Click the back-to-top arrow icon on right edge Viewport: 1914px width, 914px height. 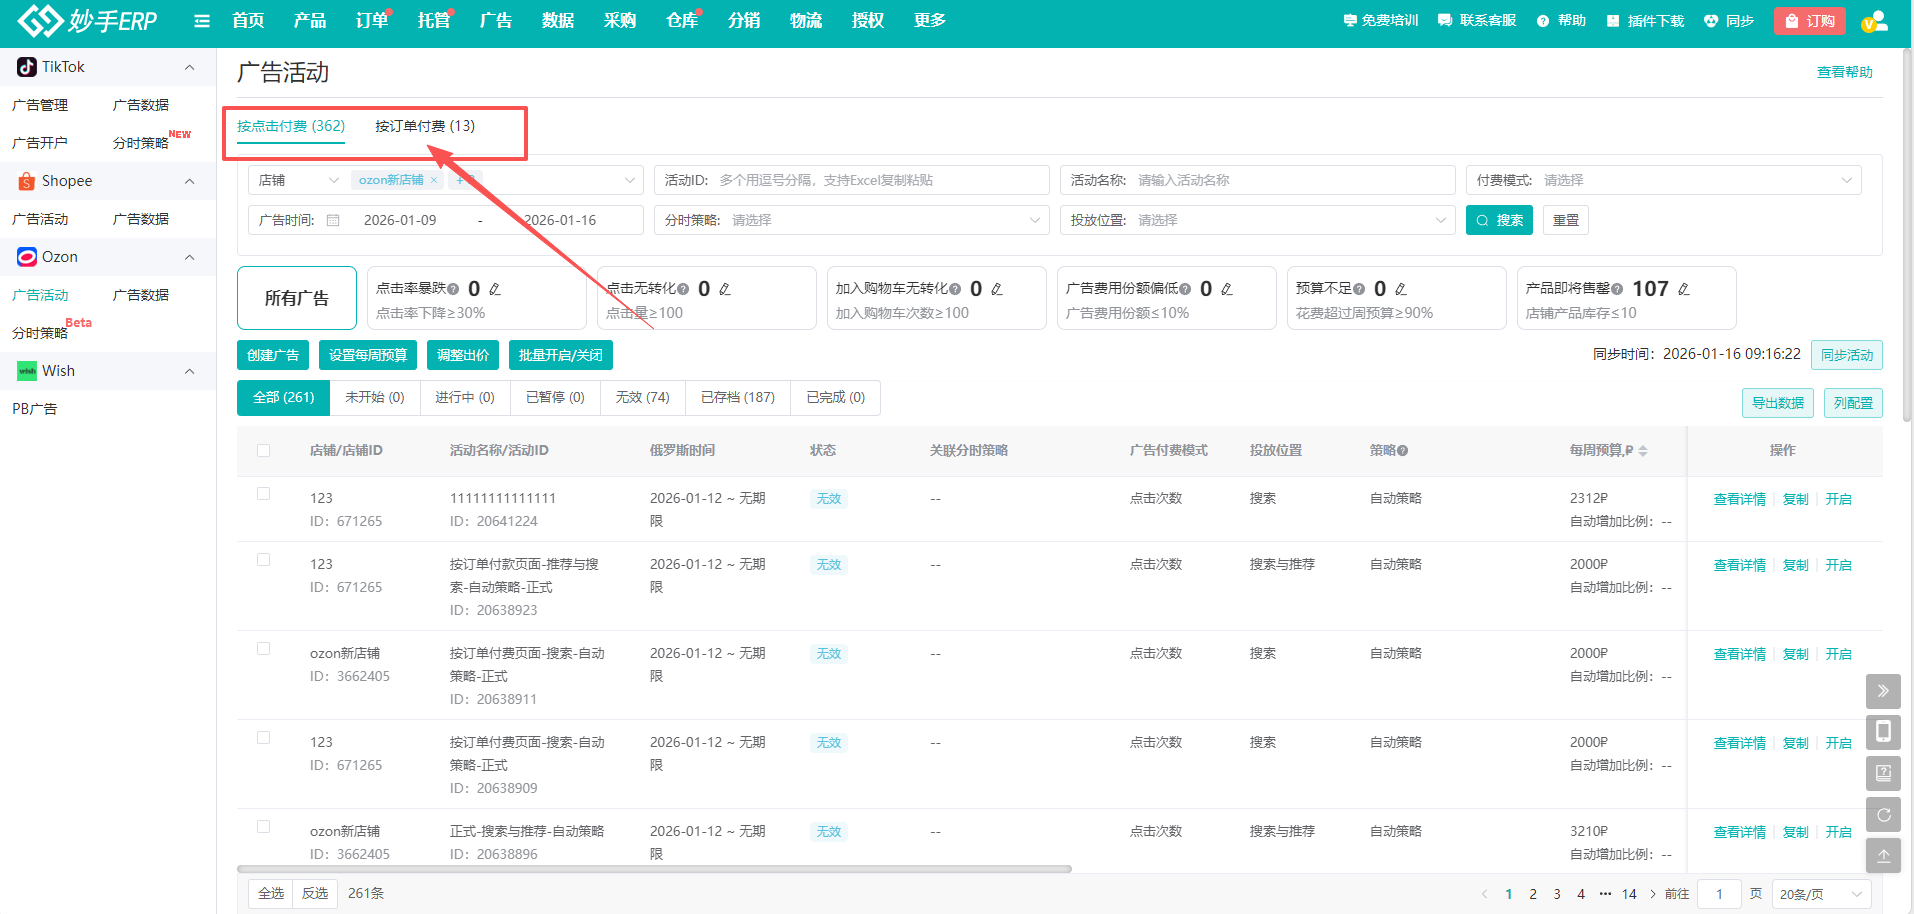point(1883,855)
